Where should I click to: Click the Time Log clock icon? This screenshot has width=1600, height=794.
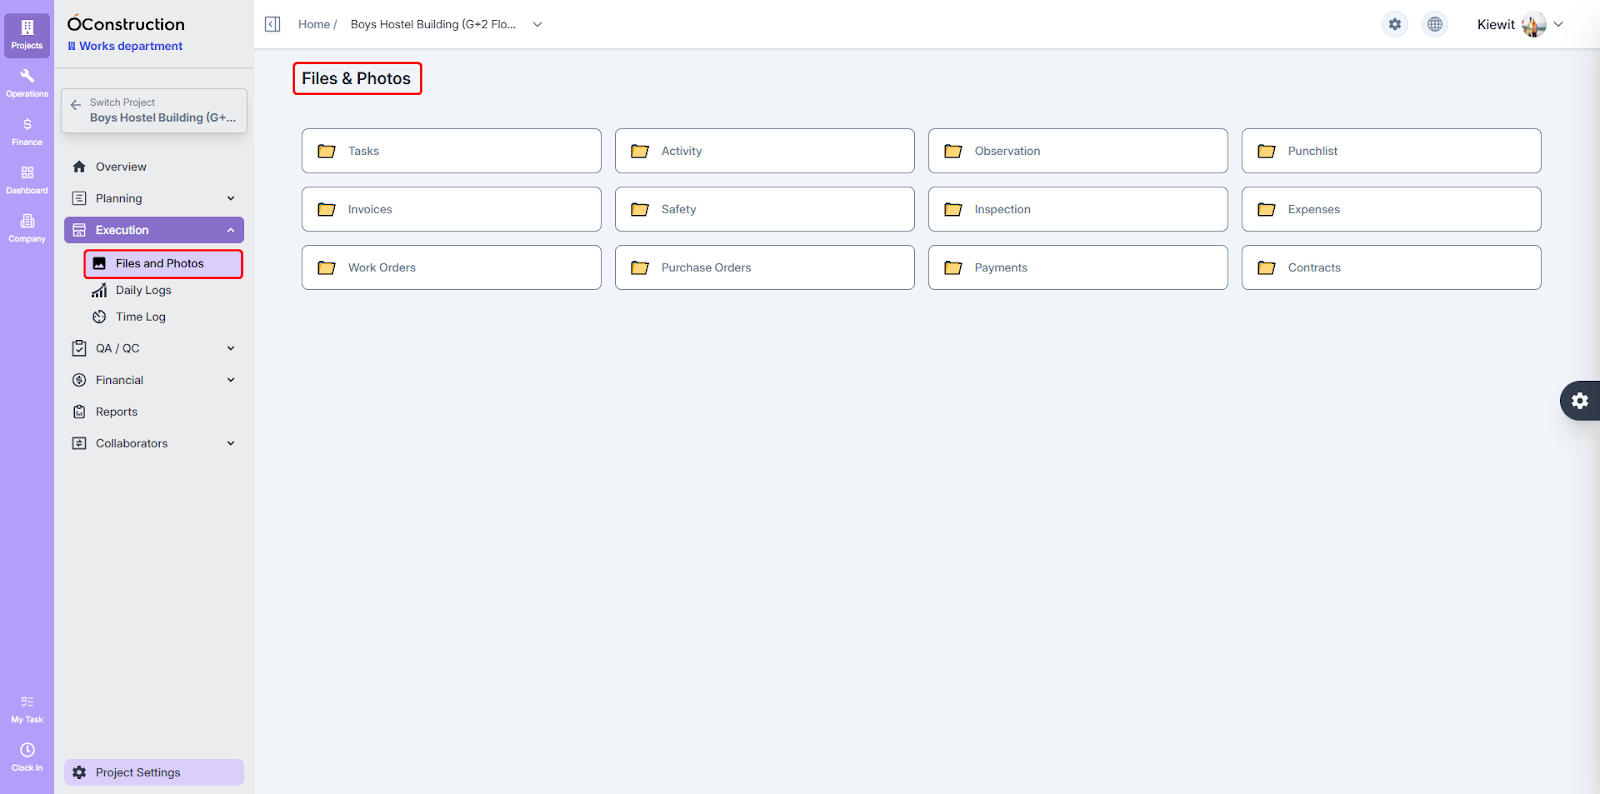99,317
